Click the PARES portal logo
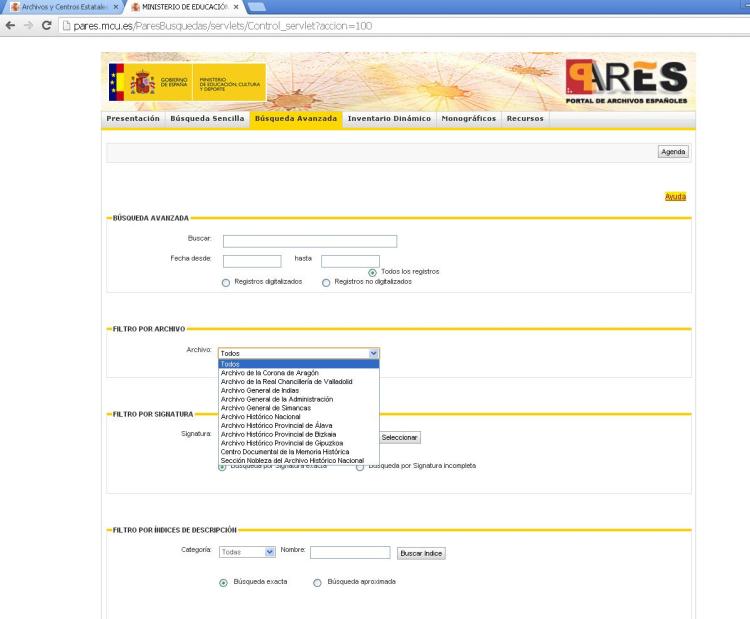Viewport: 750px width, 619px height. tap(626, 84)
